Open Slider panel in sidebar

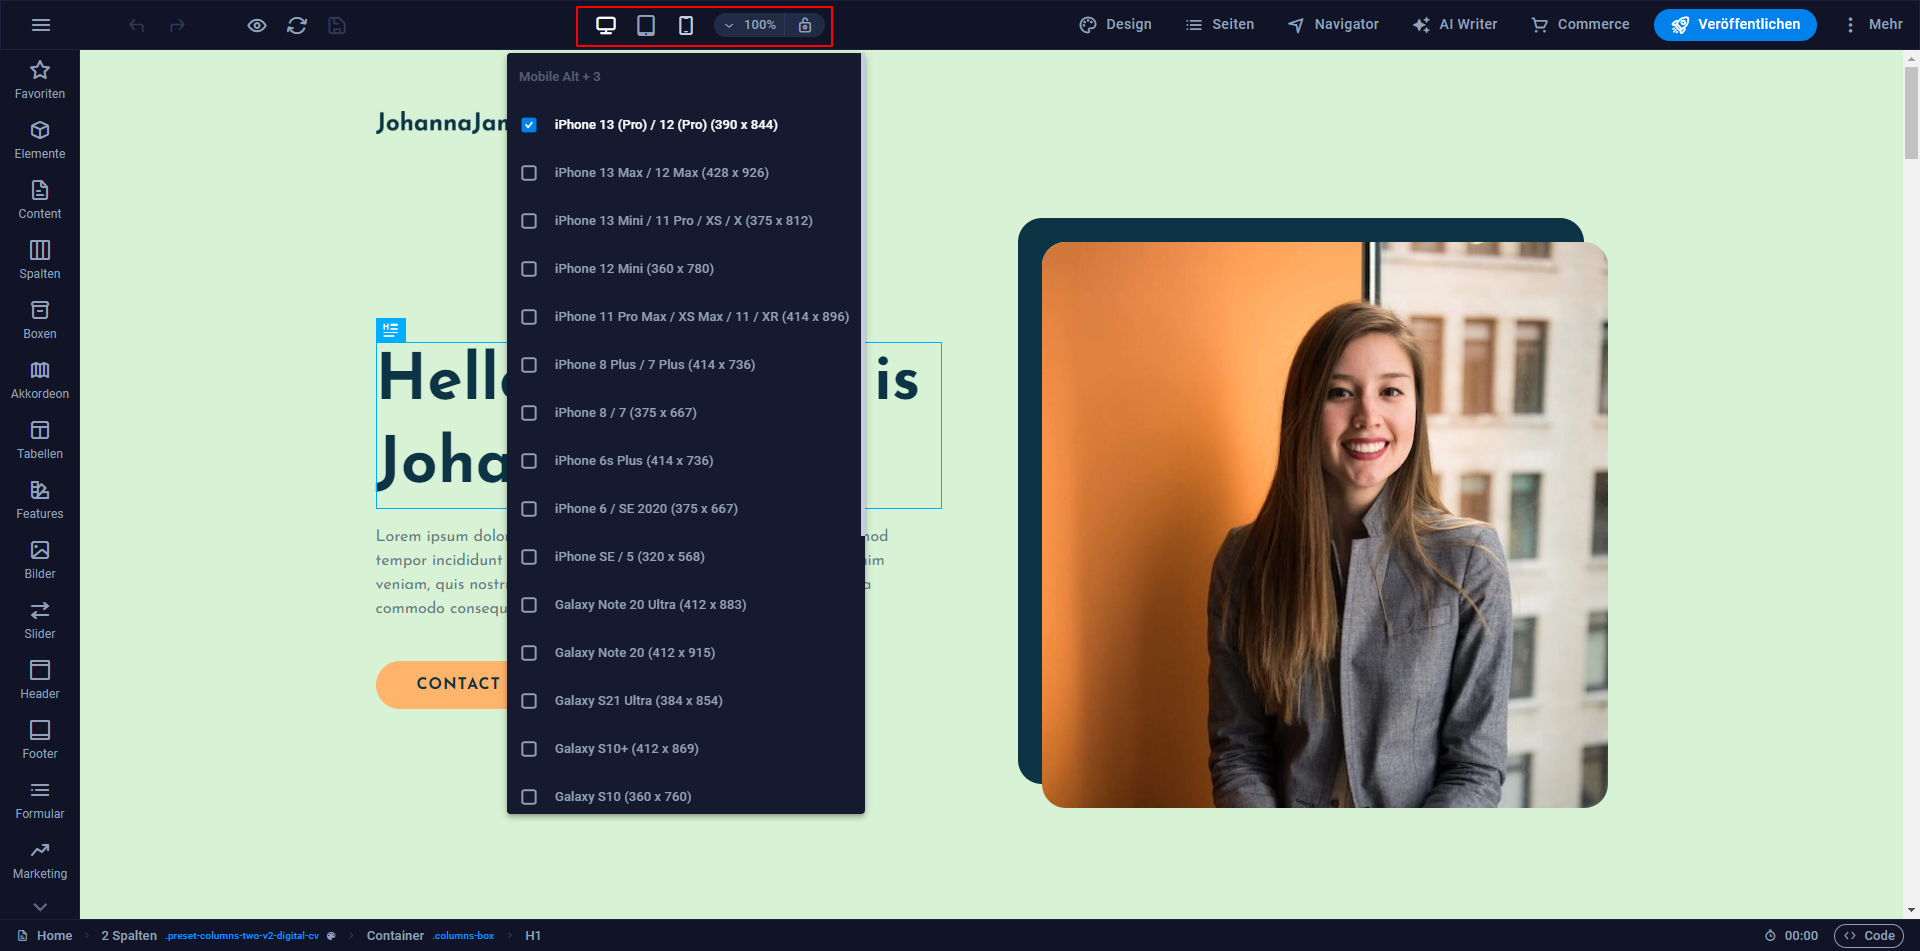tap(40, 620)
